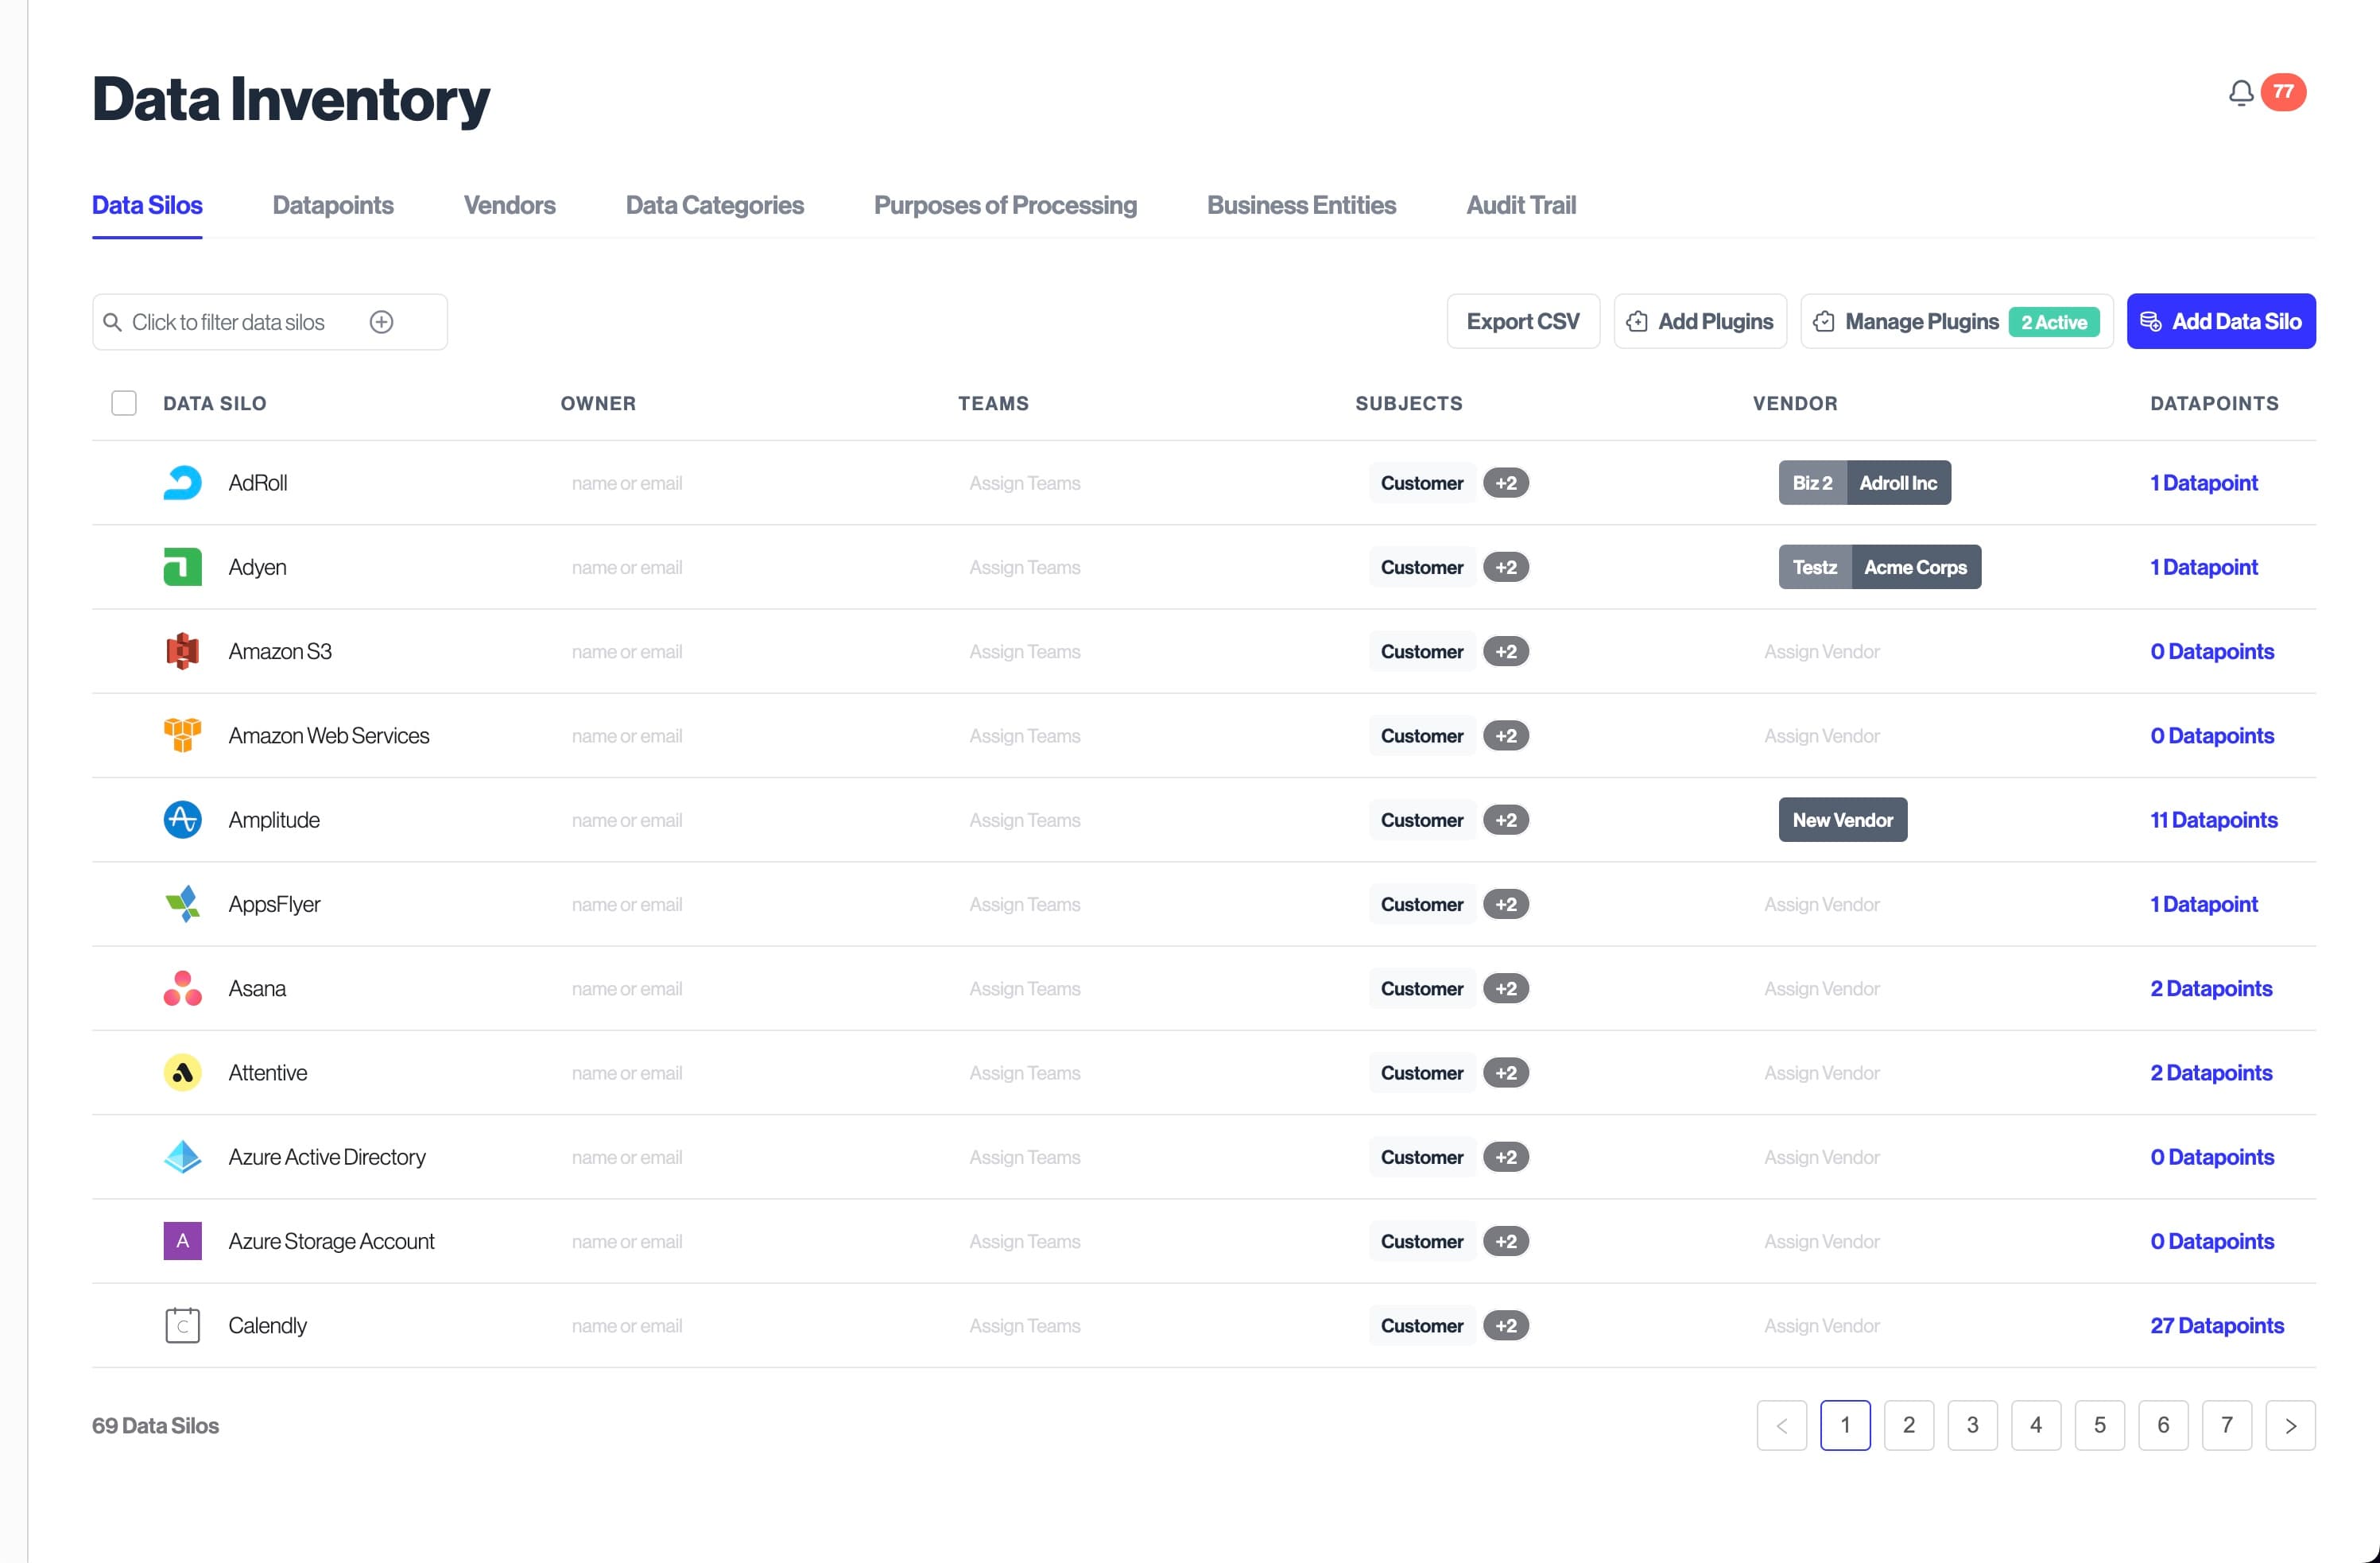The width and height of the screenshot is (2380, 1563).
Task: Open Assign Vendor dropdown for AppsFlyer
Action: pyautogui.click(x=1821, y=904)
